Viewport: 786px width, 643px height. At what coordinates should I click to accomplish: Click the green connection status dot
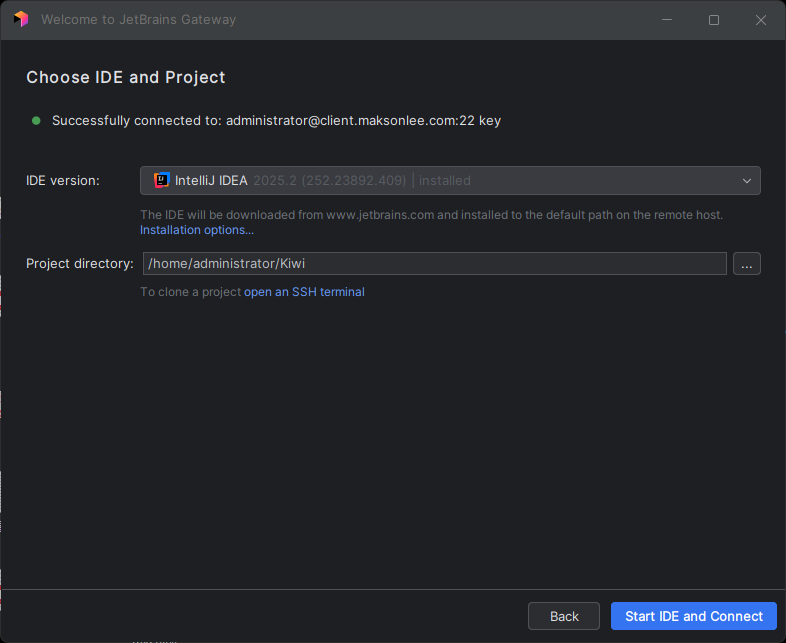click(36, 121)
